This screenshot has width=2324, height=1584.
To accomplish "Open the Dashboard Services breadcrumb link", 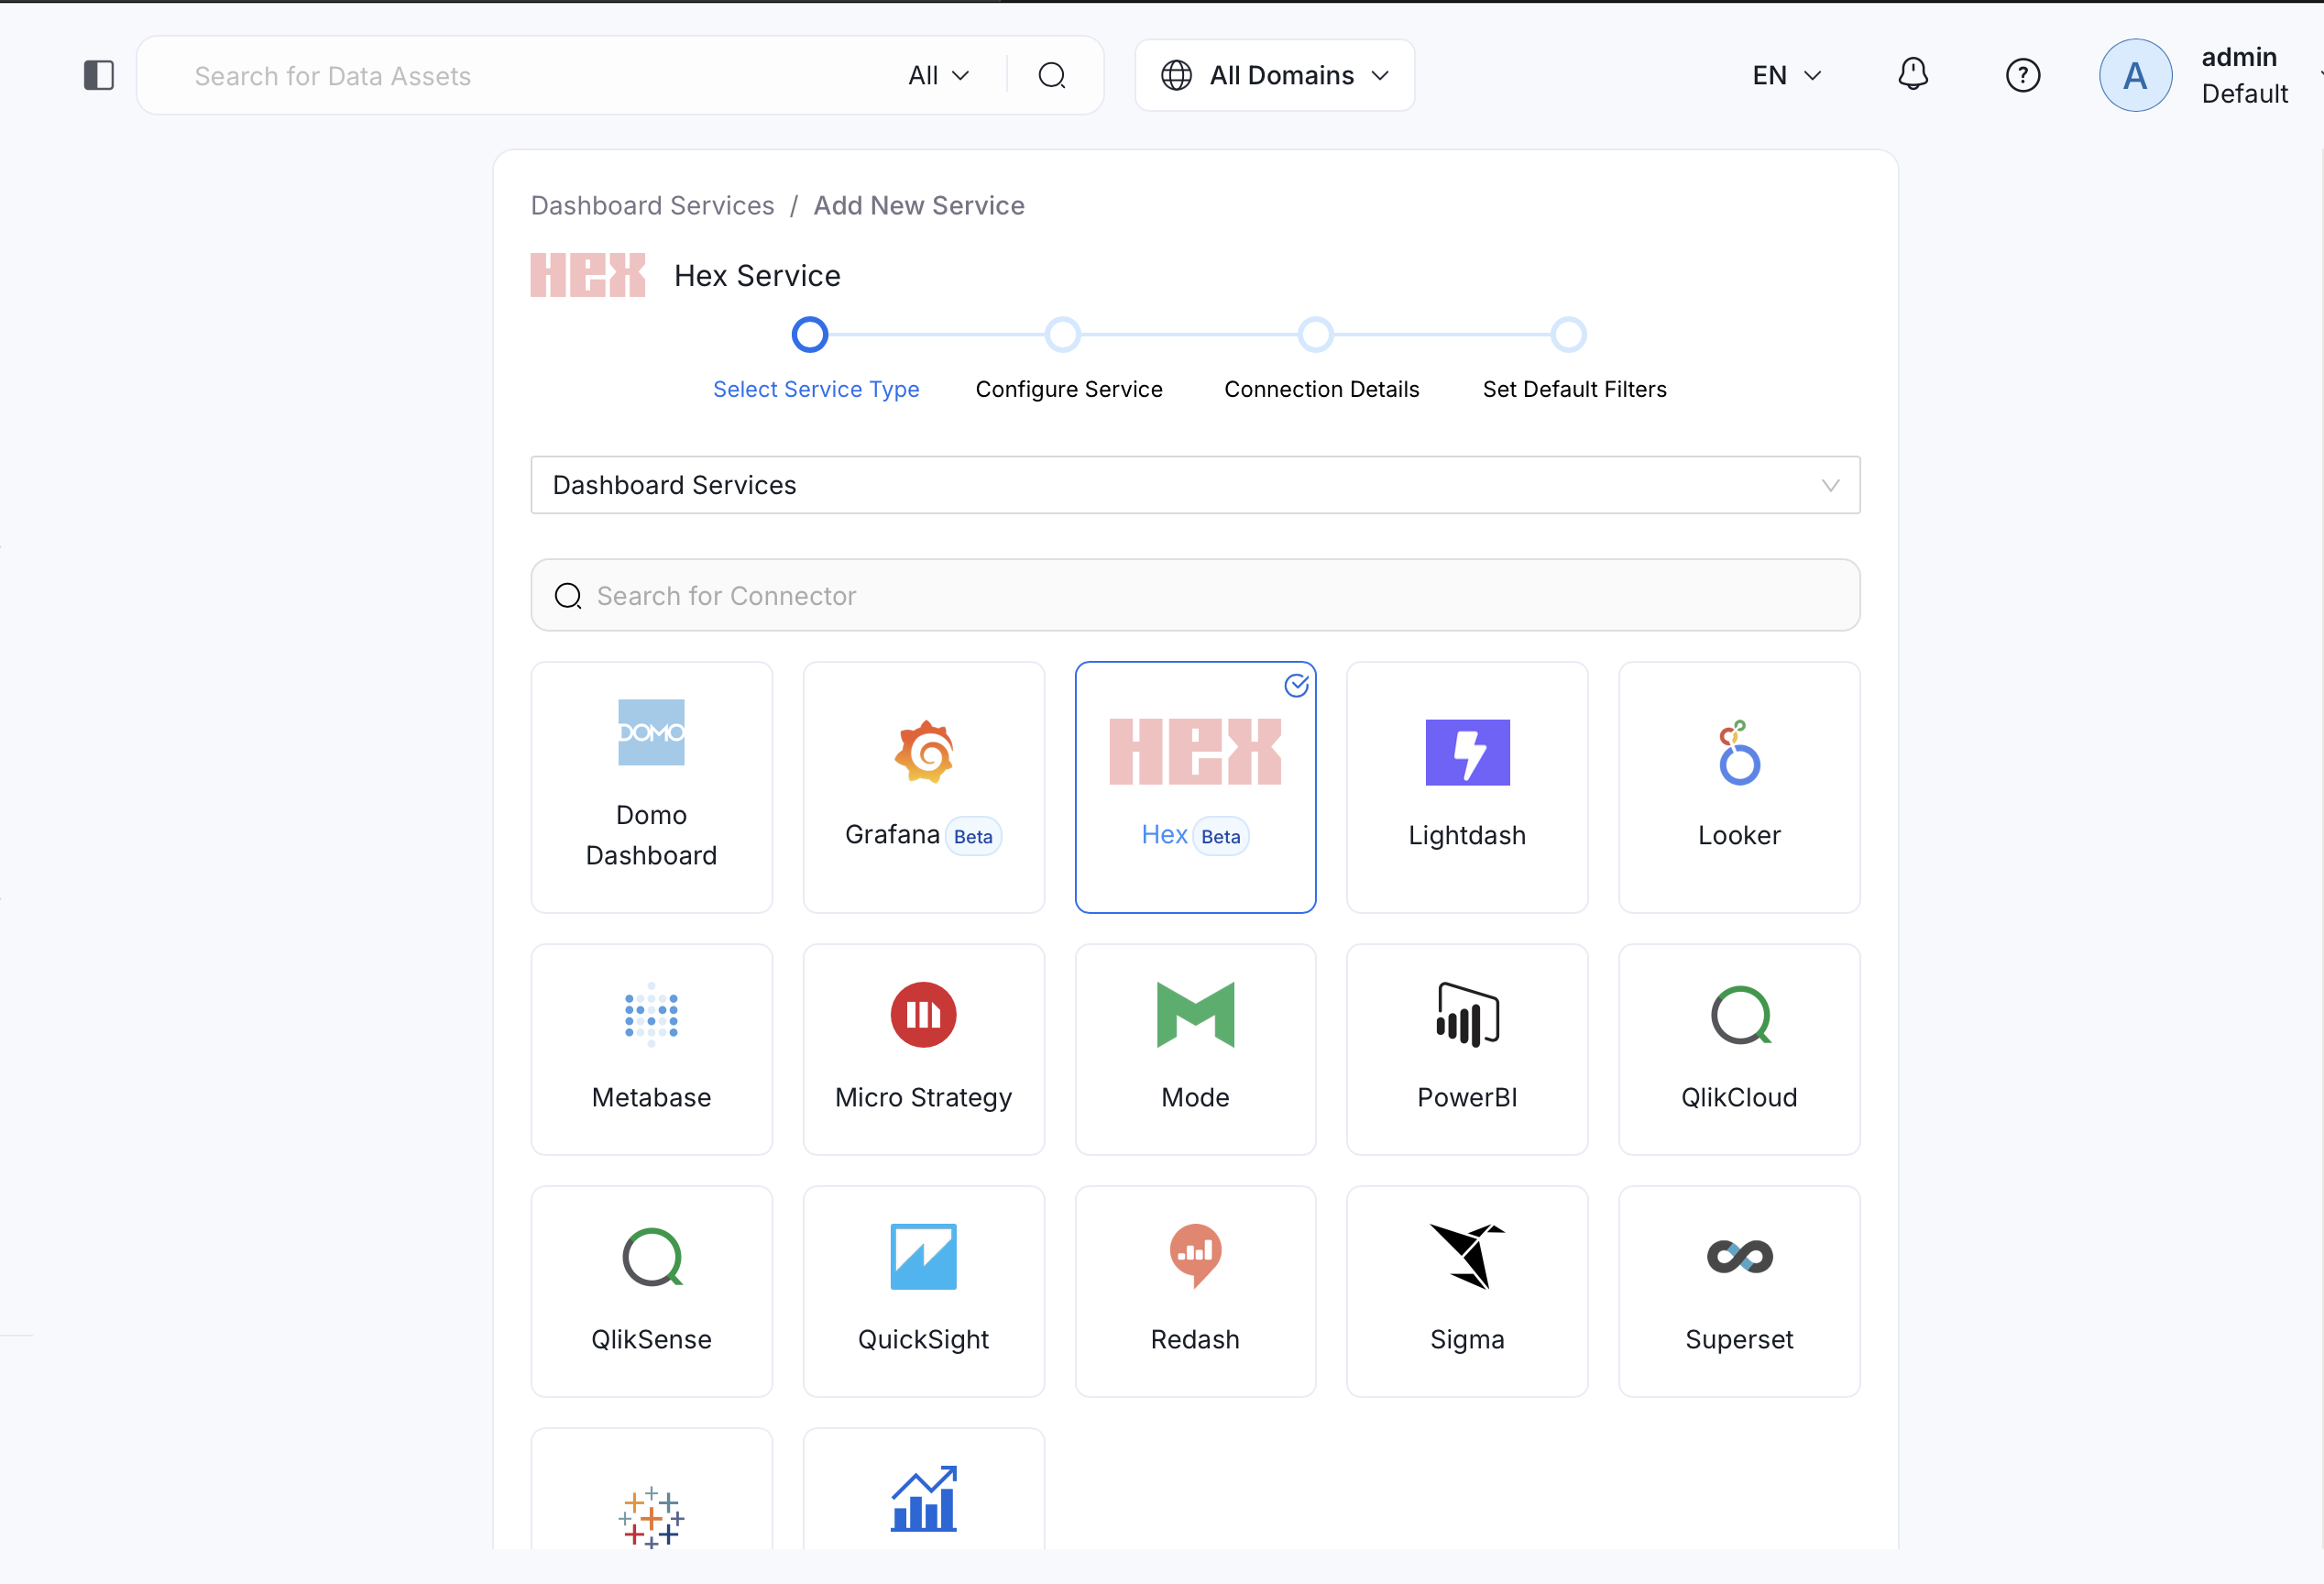I will click(x=652, y=205).
